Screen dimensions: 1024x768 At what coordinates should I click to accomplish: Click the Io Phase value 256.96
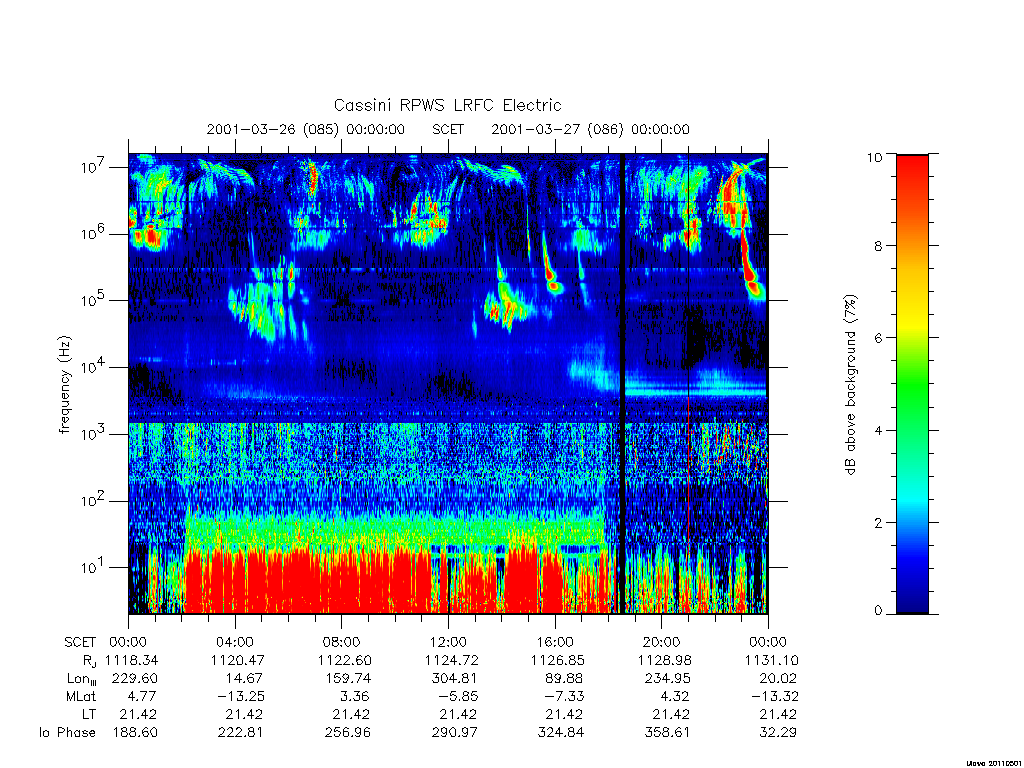point(347,733)
